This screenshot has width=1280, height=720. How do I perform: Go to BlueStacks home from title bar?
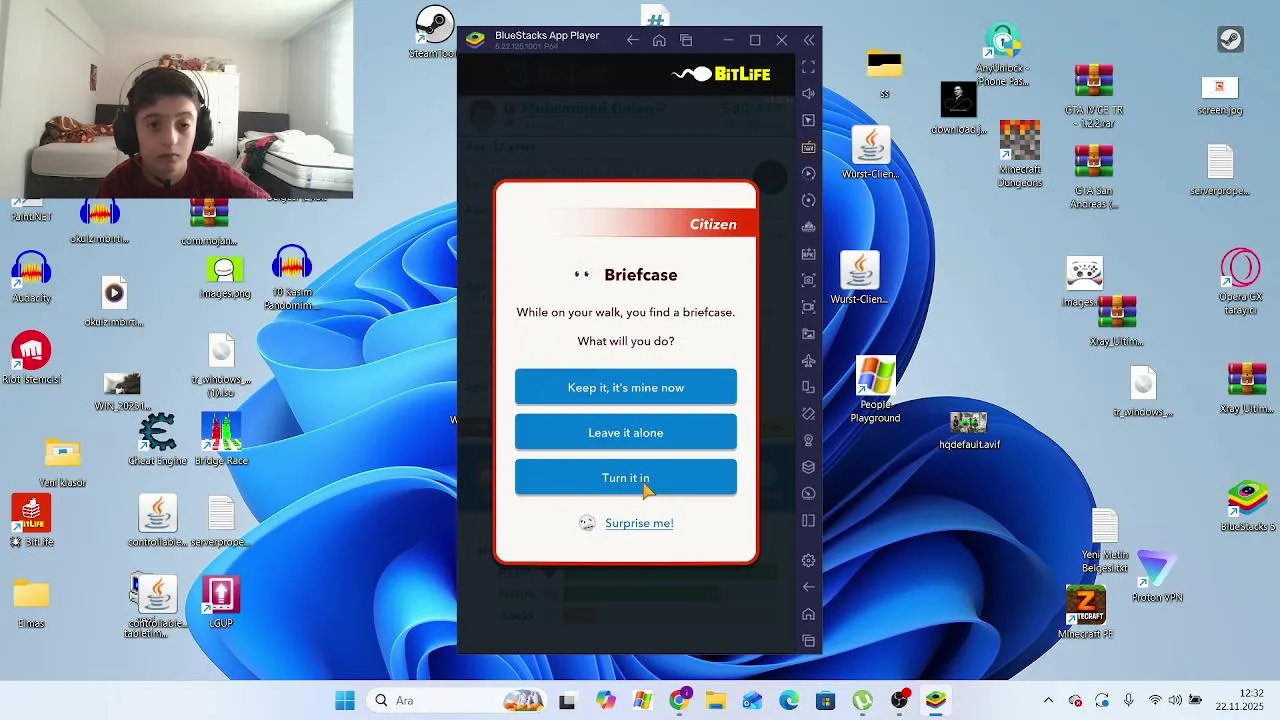point(659,40)
